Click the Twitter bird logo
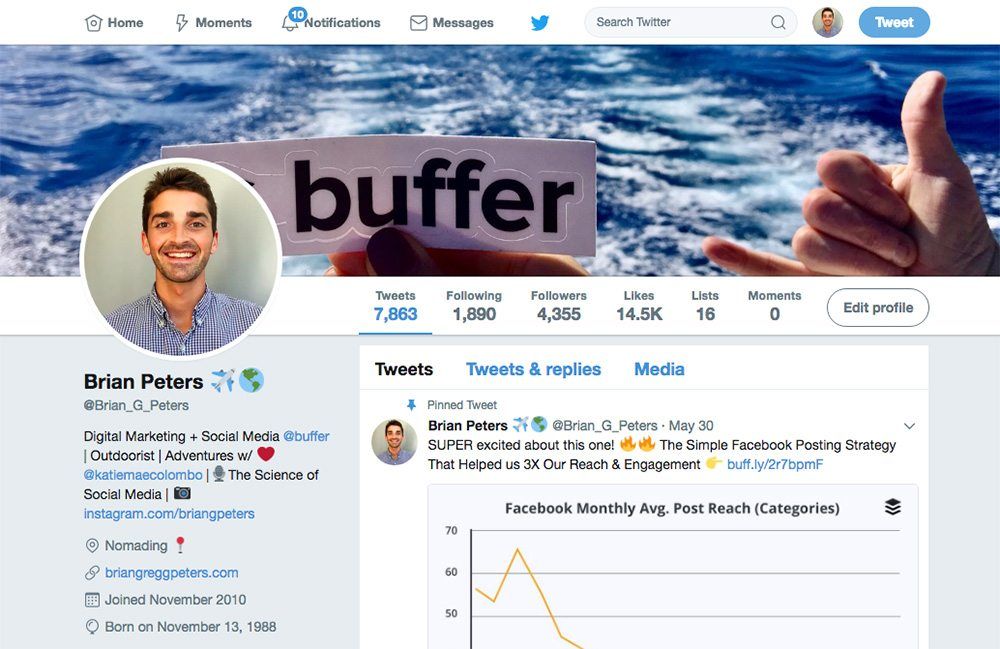The width and height of the screenshot is (1000, 649). point(540,23)
